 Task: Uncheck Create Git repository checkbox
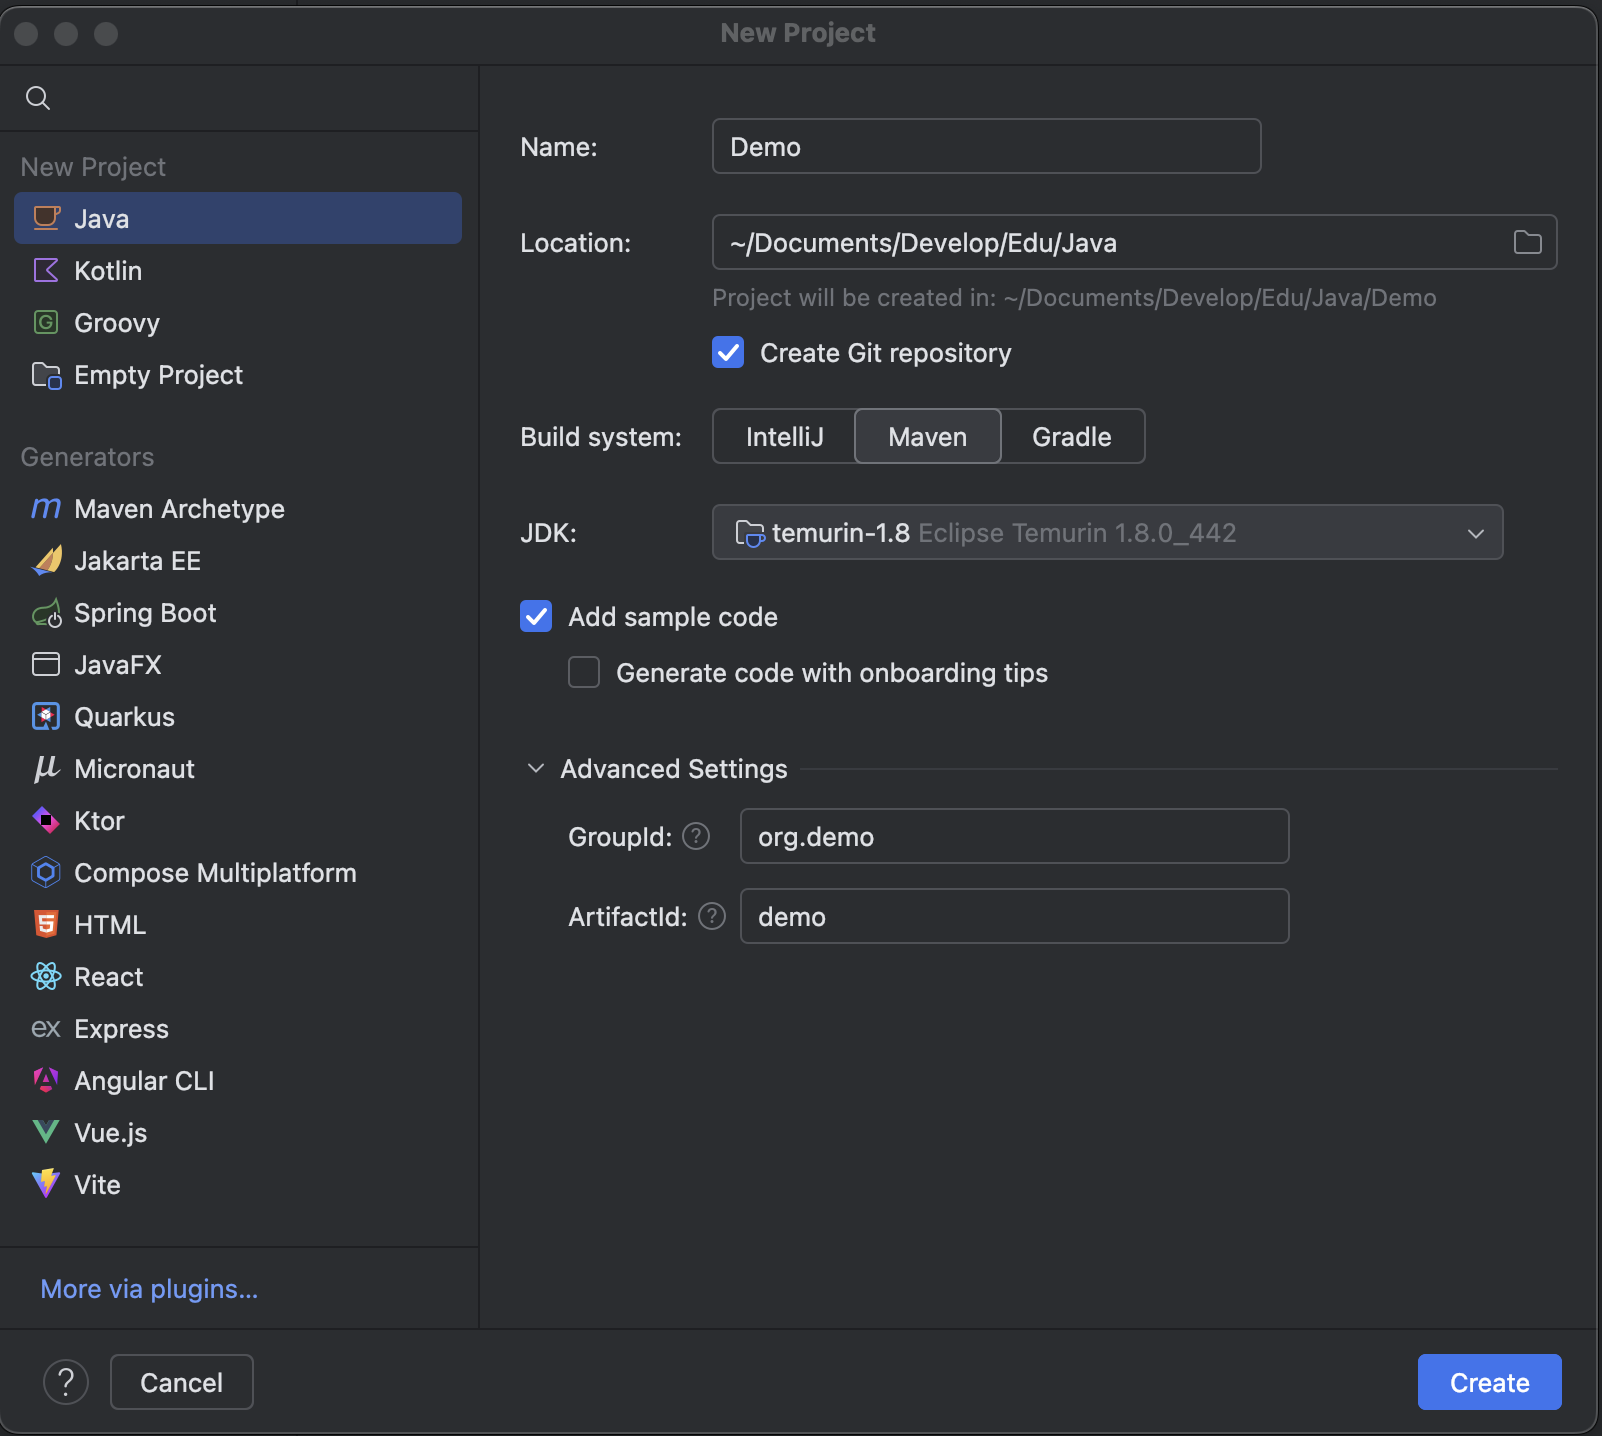coord(728,352)
